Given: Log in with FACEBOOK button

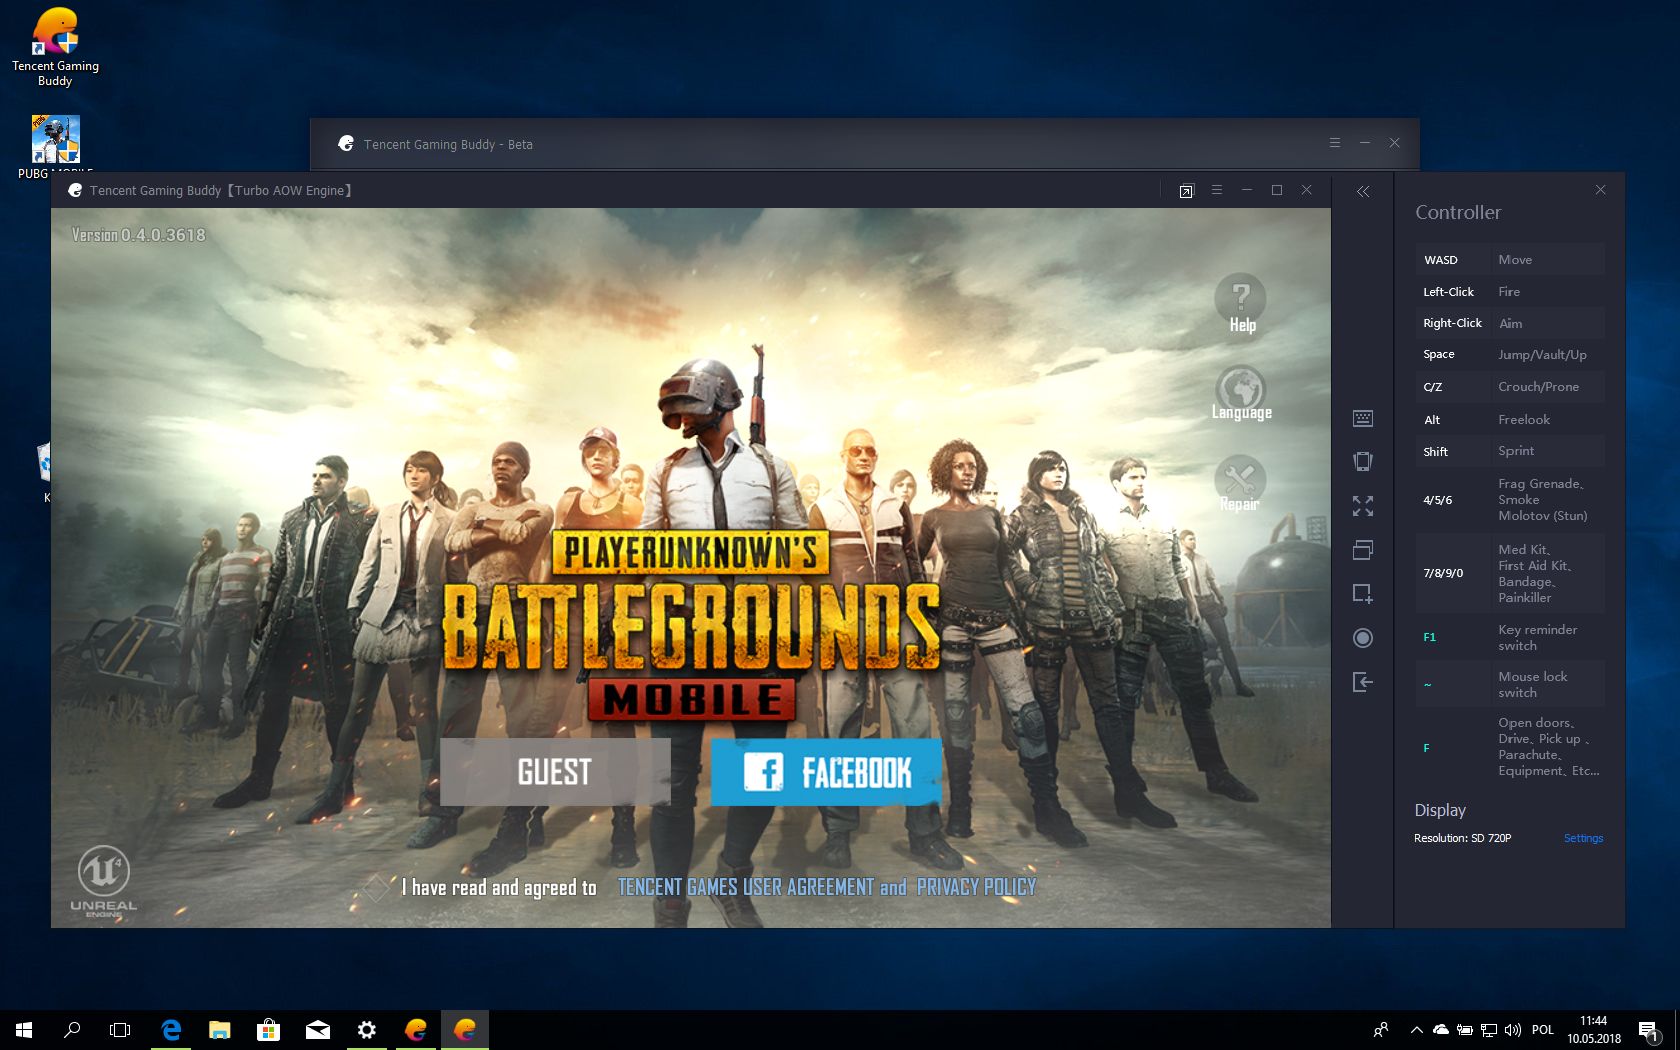Looking at the screenshot, I should click(x=826, y=772).
